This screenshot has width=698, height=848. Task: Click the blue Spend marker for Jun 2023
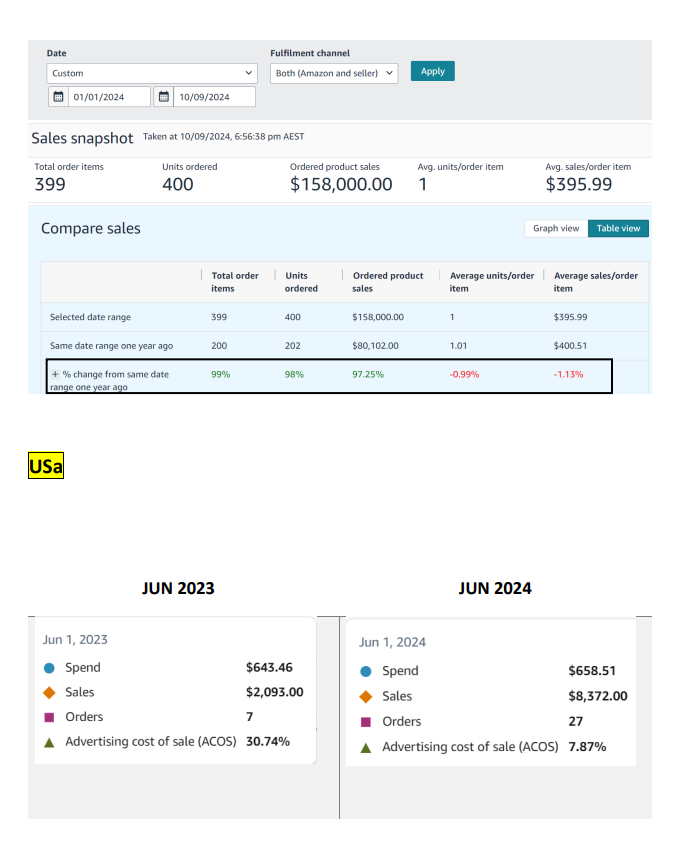coord(49,668)
